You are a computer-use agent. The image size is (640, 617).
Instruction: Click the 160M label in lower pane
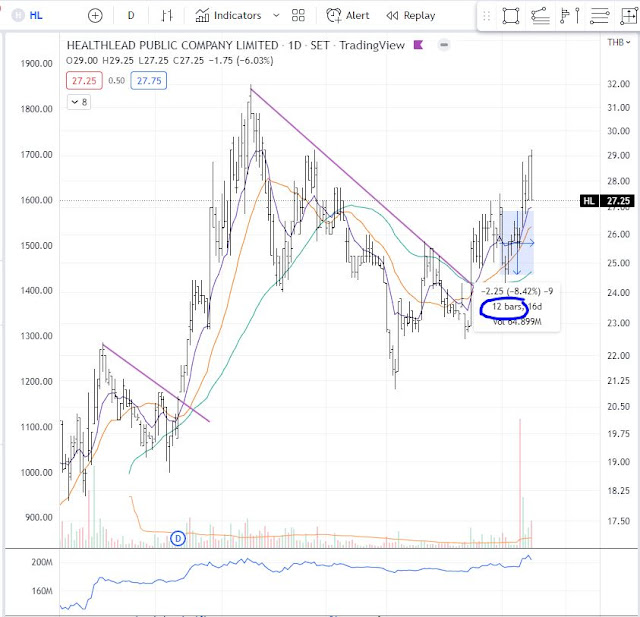(42, 591)
